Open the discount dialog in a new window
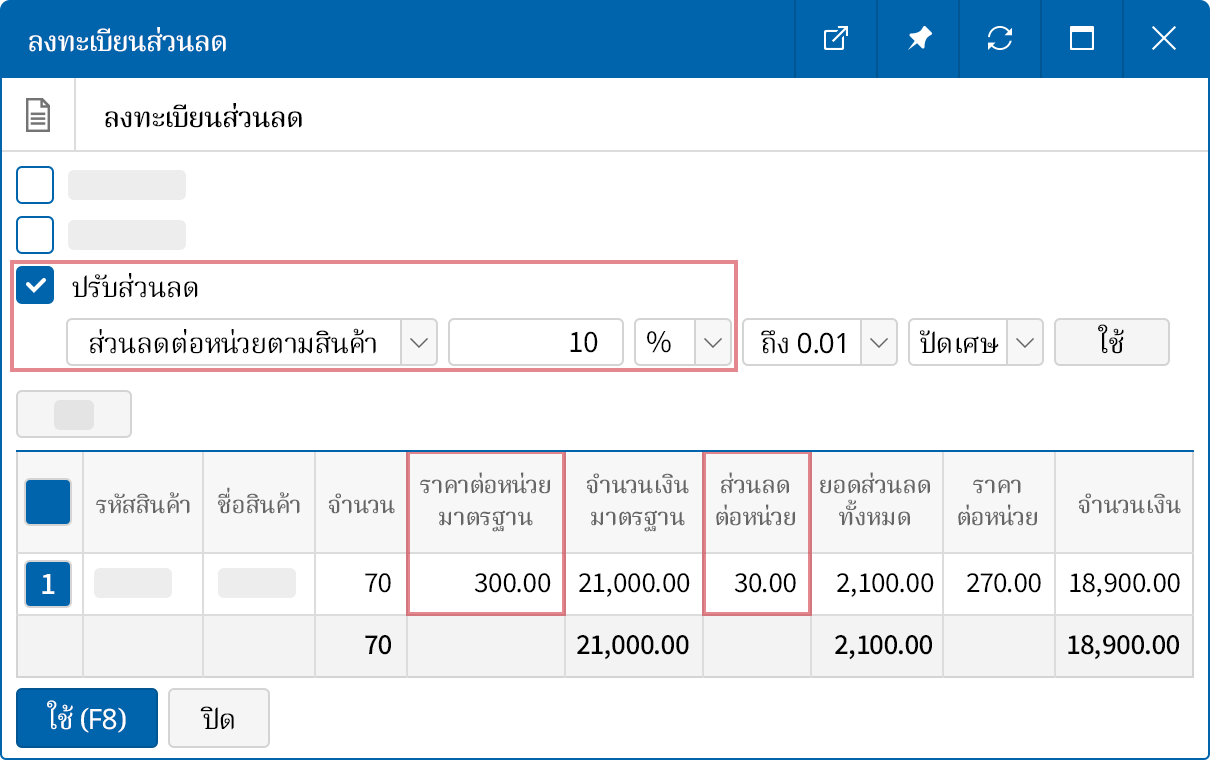 tap(836, 39)
